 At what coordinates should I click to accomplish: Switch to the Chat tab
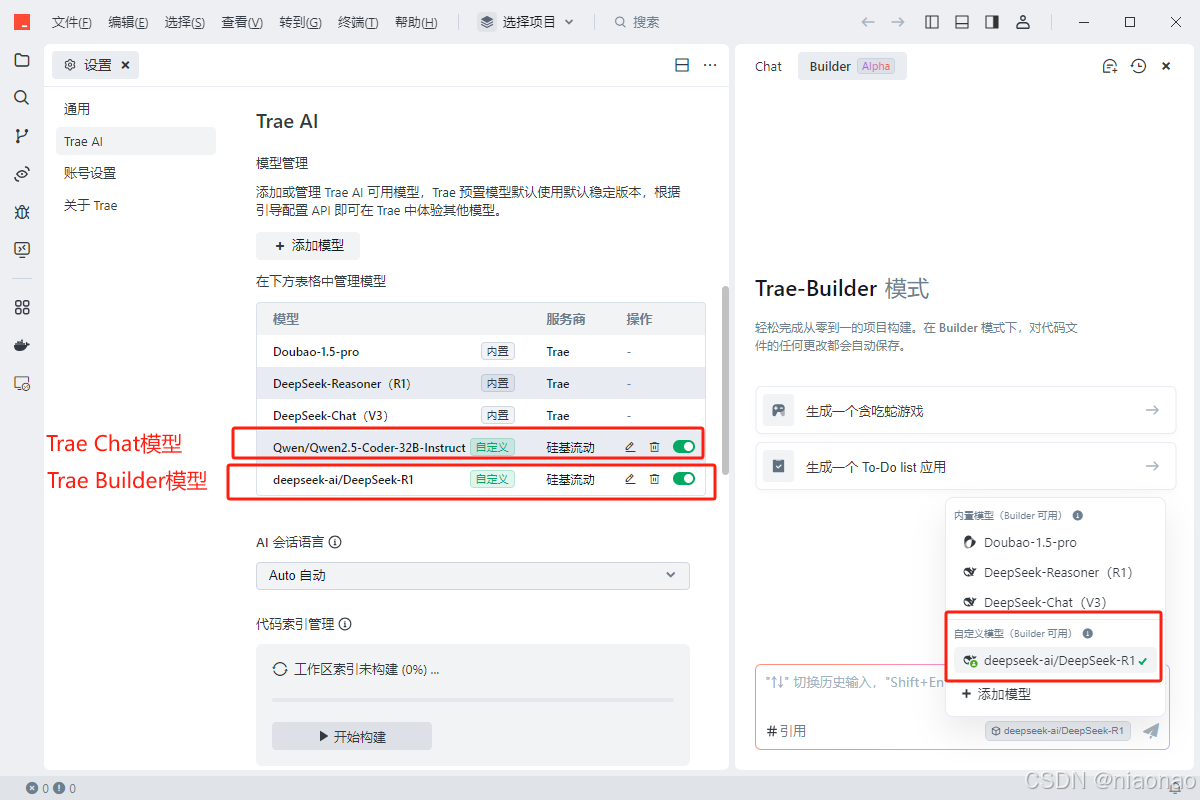(768, 66)
